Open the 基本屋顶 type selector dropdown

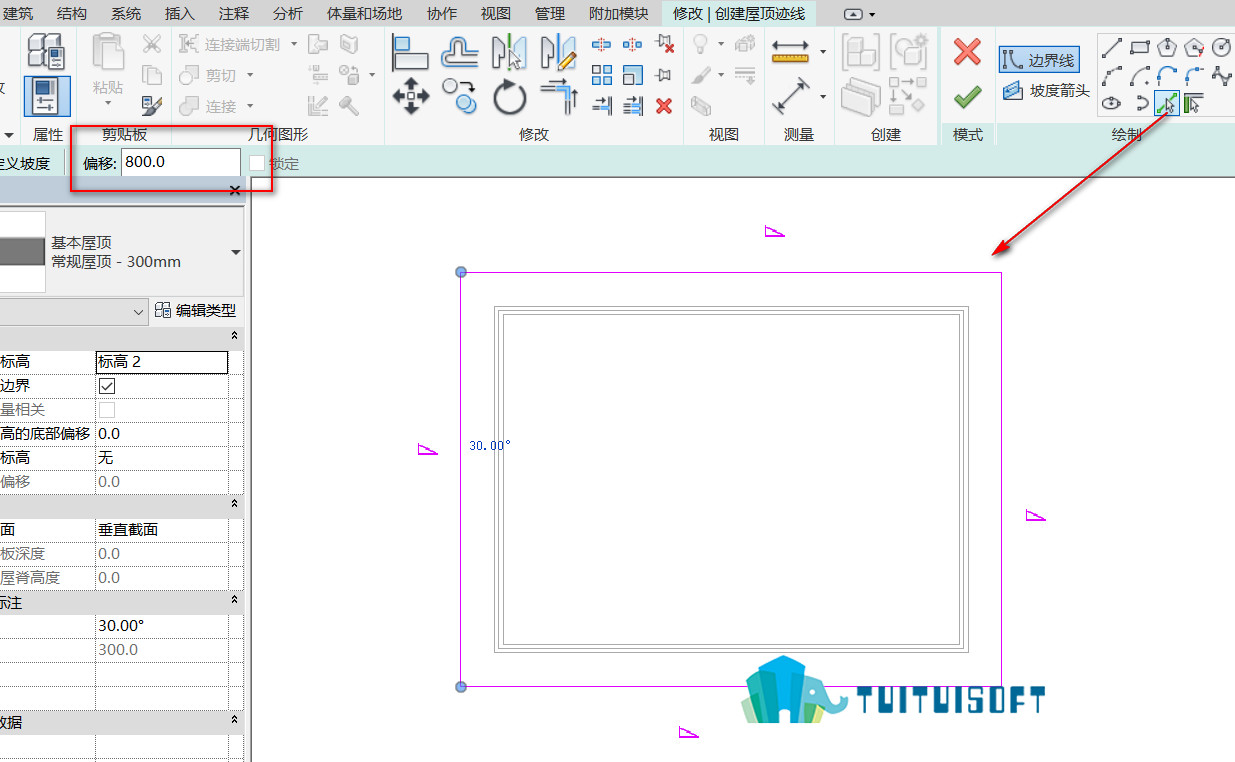(236, 252)
